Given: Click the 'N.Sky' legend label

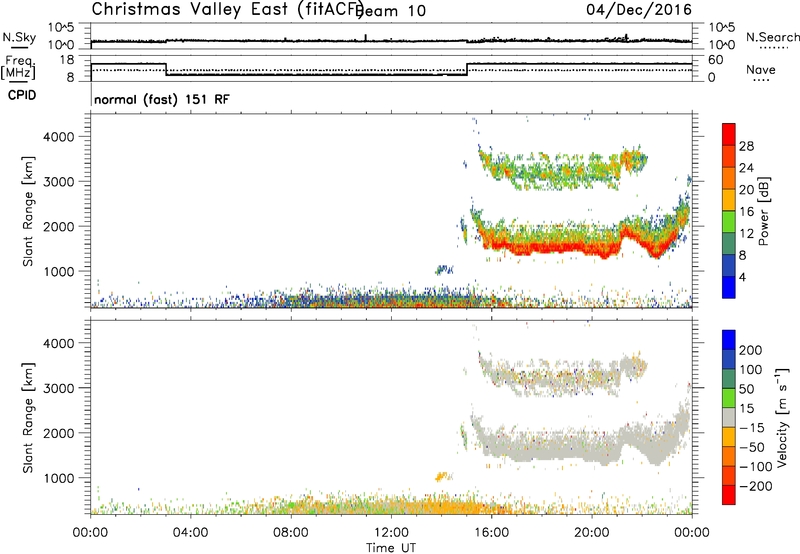Looking at the screenshot, I should coord(19,37).
